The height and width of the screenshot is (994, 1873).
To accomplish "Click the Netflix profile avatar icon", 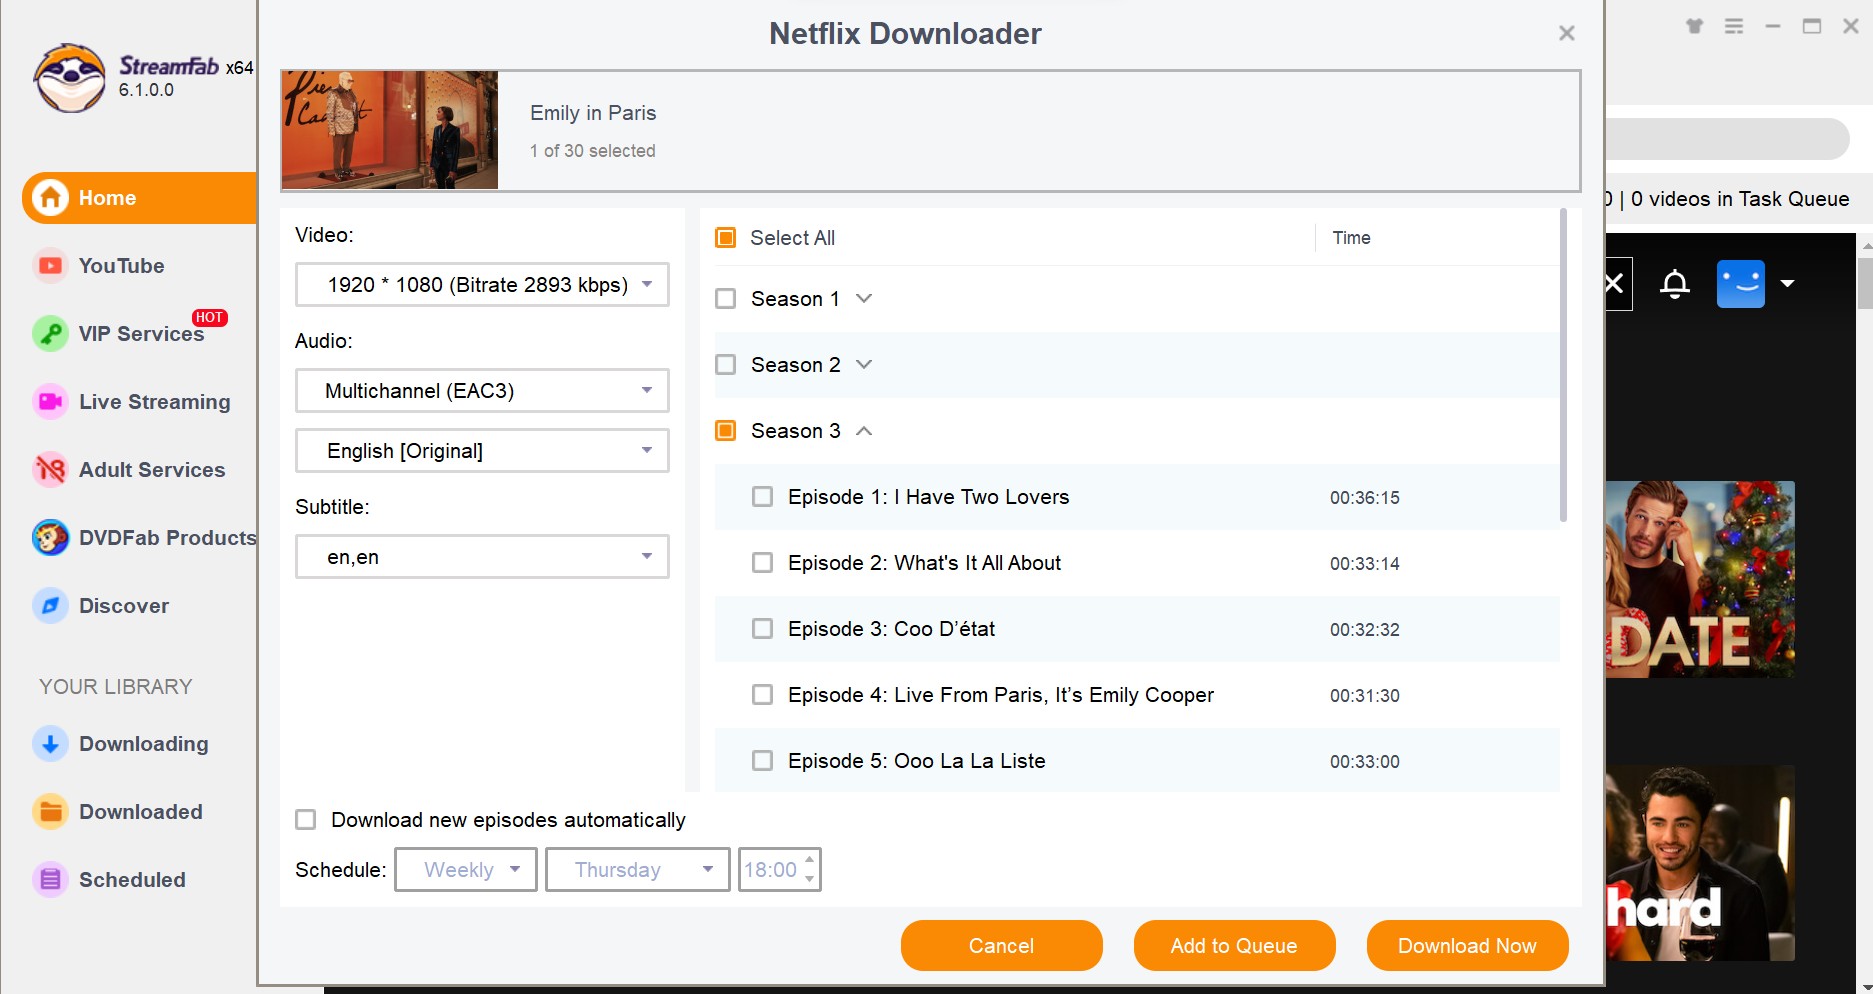I will pyautogui.click(x=1741, y=284).
